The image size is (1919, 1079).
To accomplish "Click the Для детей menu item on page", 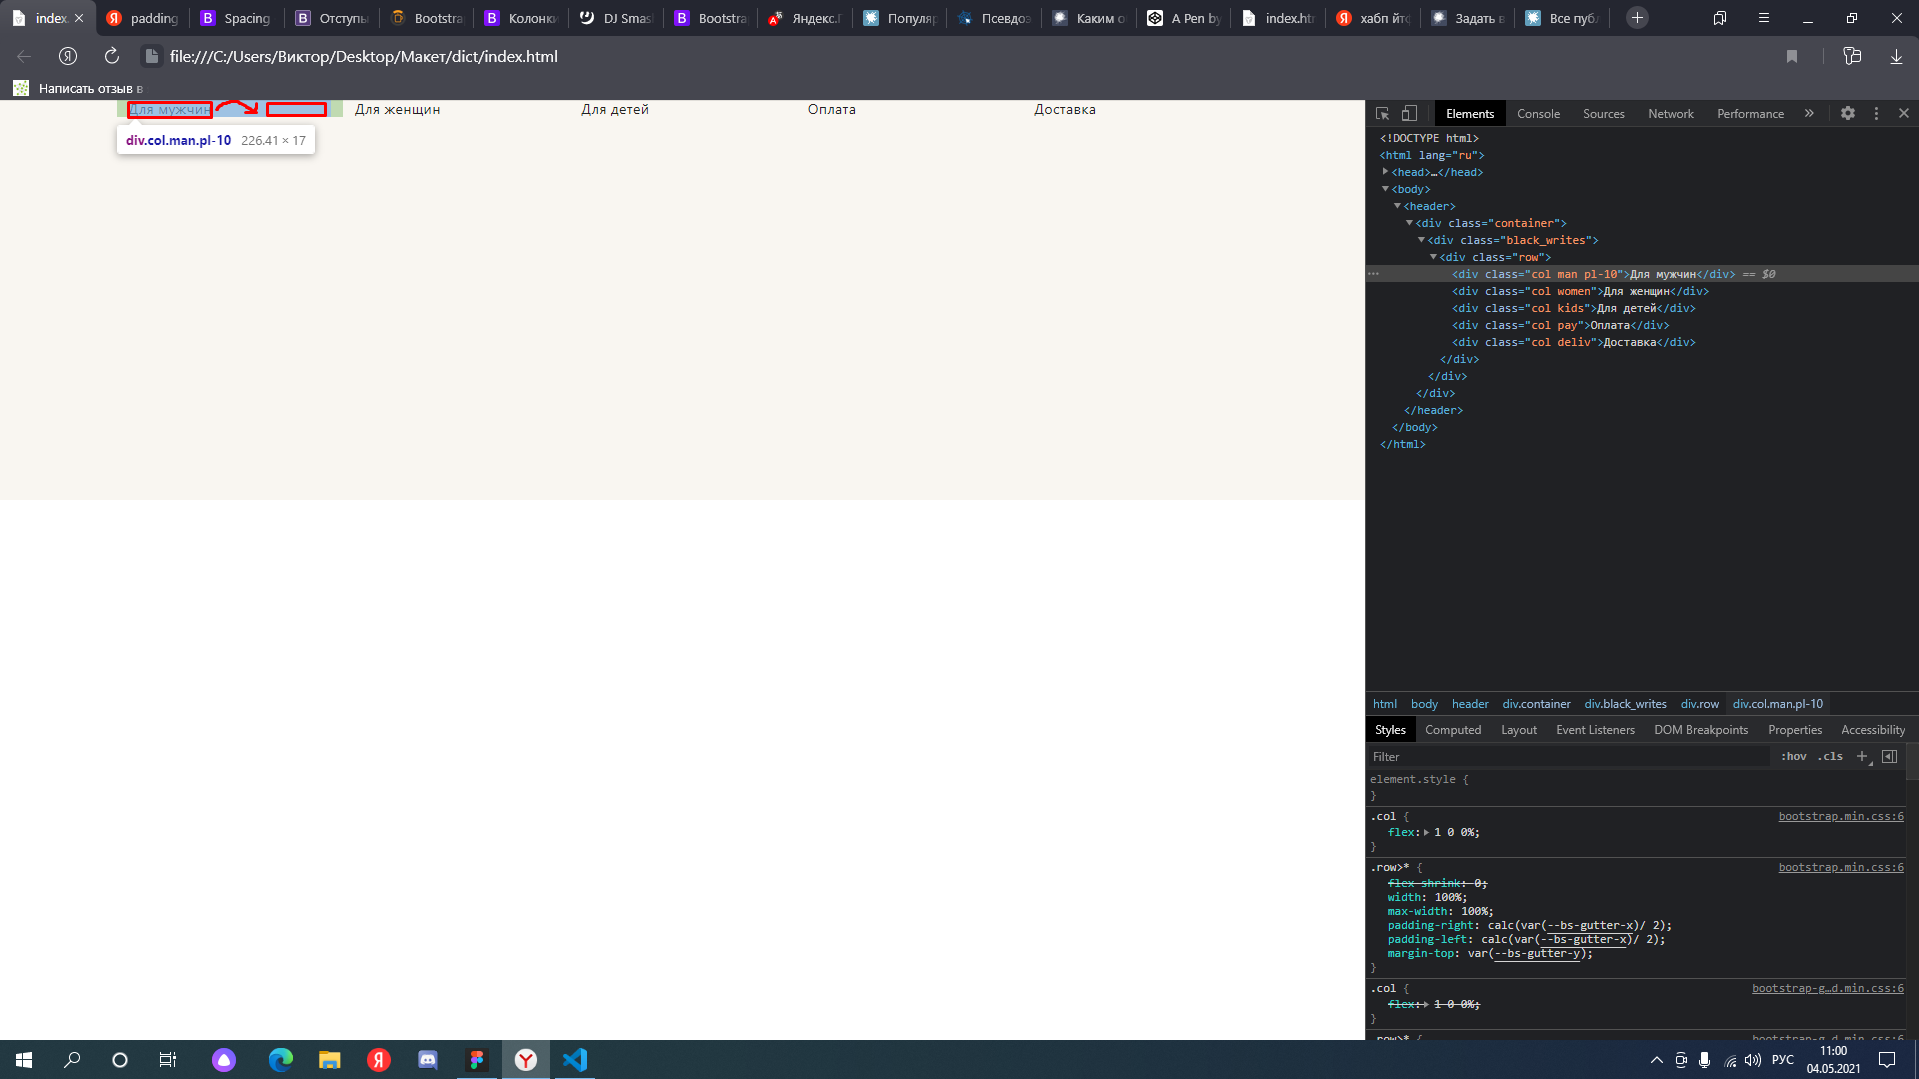I will click(615, 110).
